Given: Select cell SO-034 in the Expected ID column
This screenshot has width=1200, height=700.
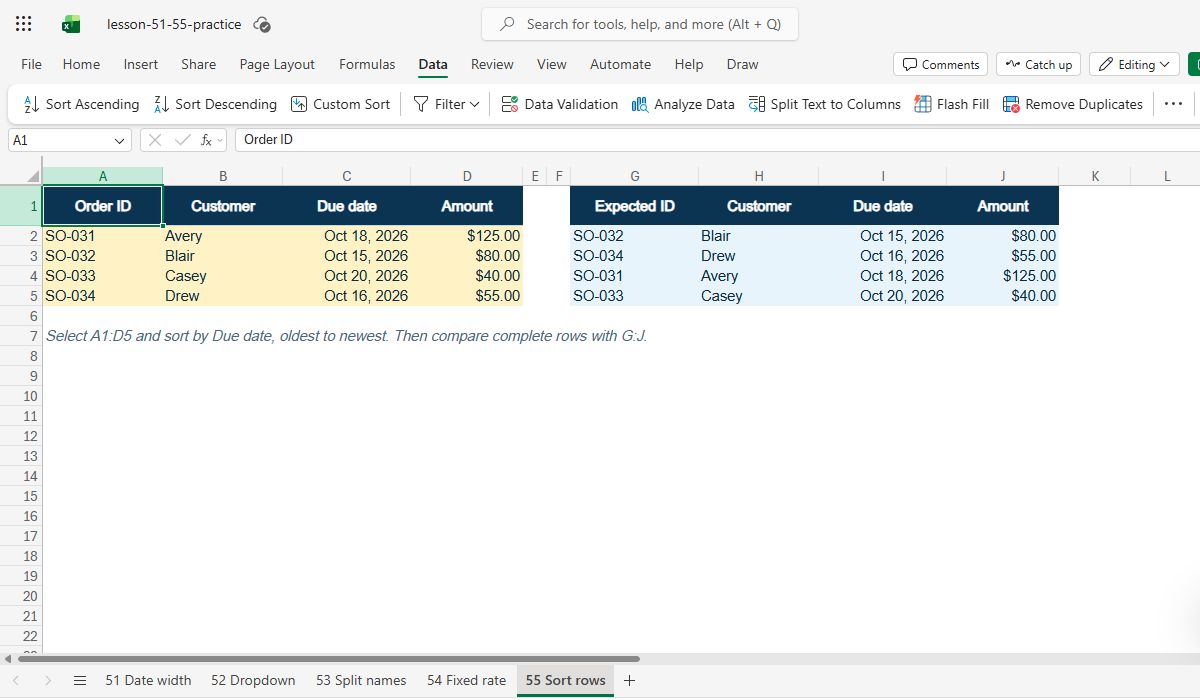Looking at the screenshot, I should click(634, 256).
